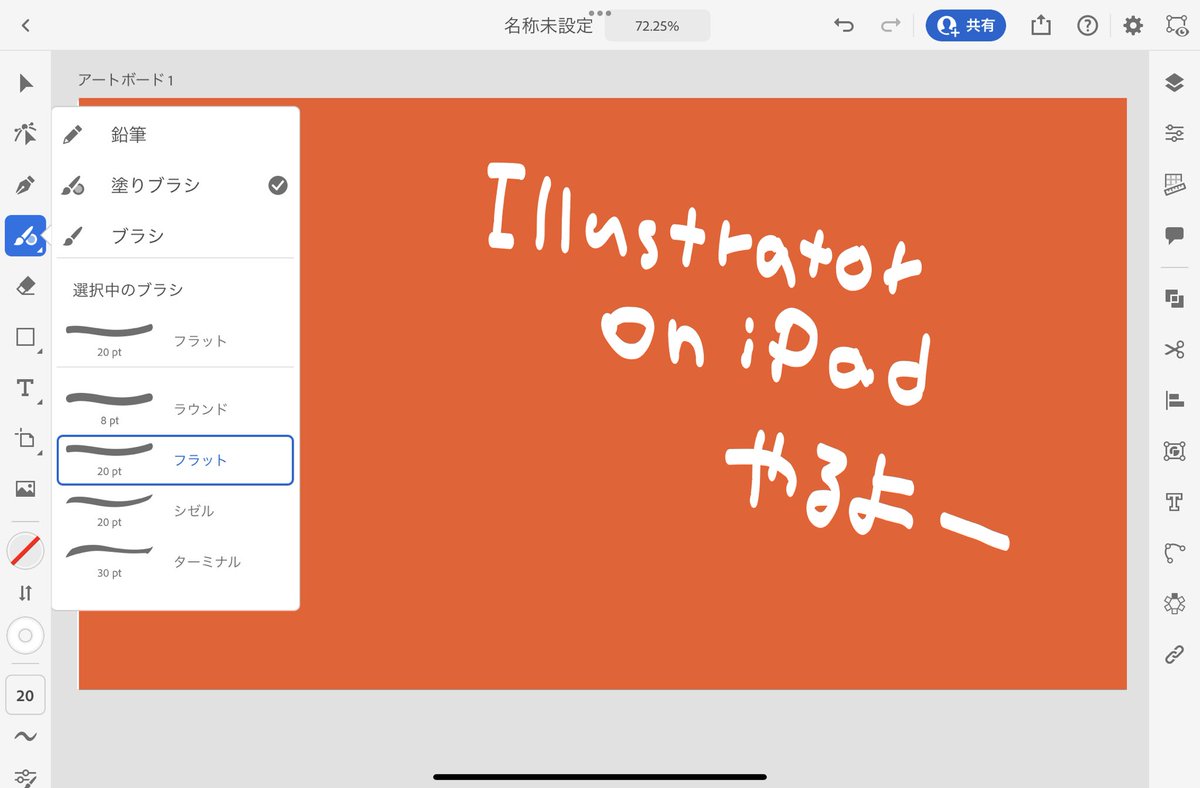Image resolution: width=1200 pixels, height=788 pixels.
Task: Choose 鉛筆 pencil tool in popup
Action: (176, 134)
